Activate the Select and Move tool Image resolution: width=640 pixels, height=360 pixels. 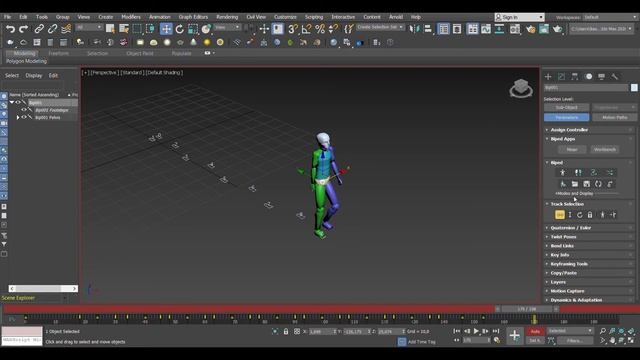point(166,29)
